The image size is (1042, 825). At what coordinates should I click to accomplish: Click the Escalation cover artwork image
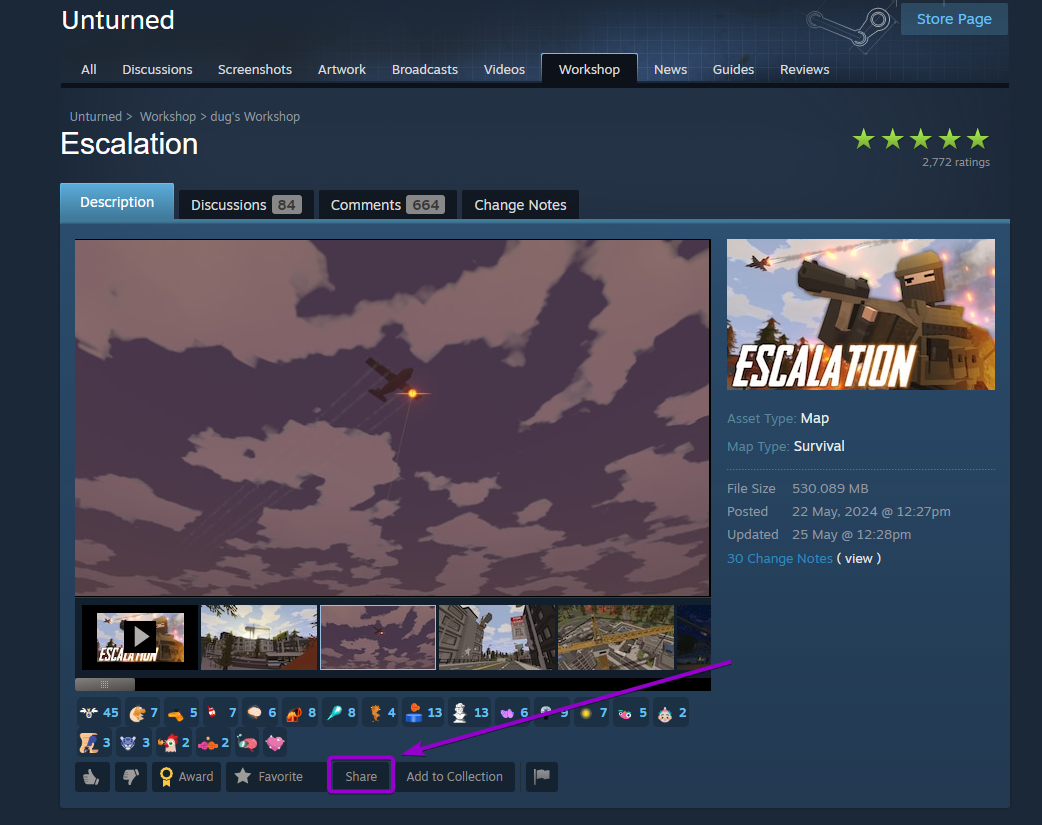point(861,314)
